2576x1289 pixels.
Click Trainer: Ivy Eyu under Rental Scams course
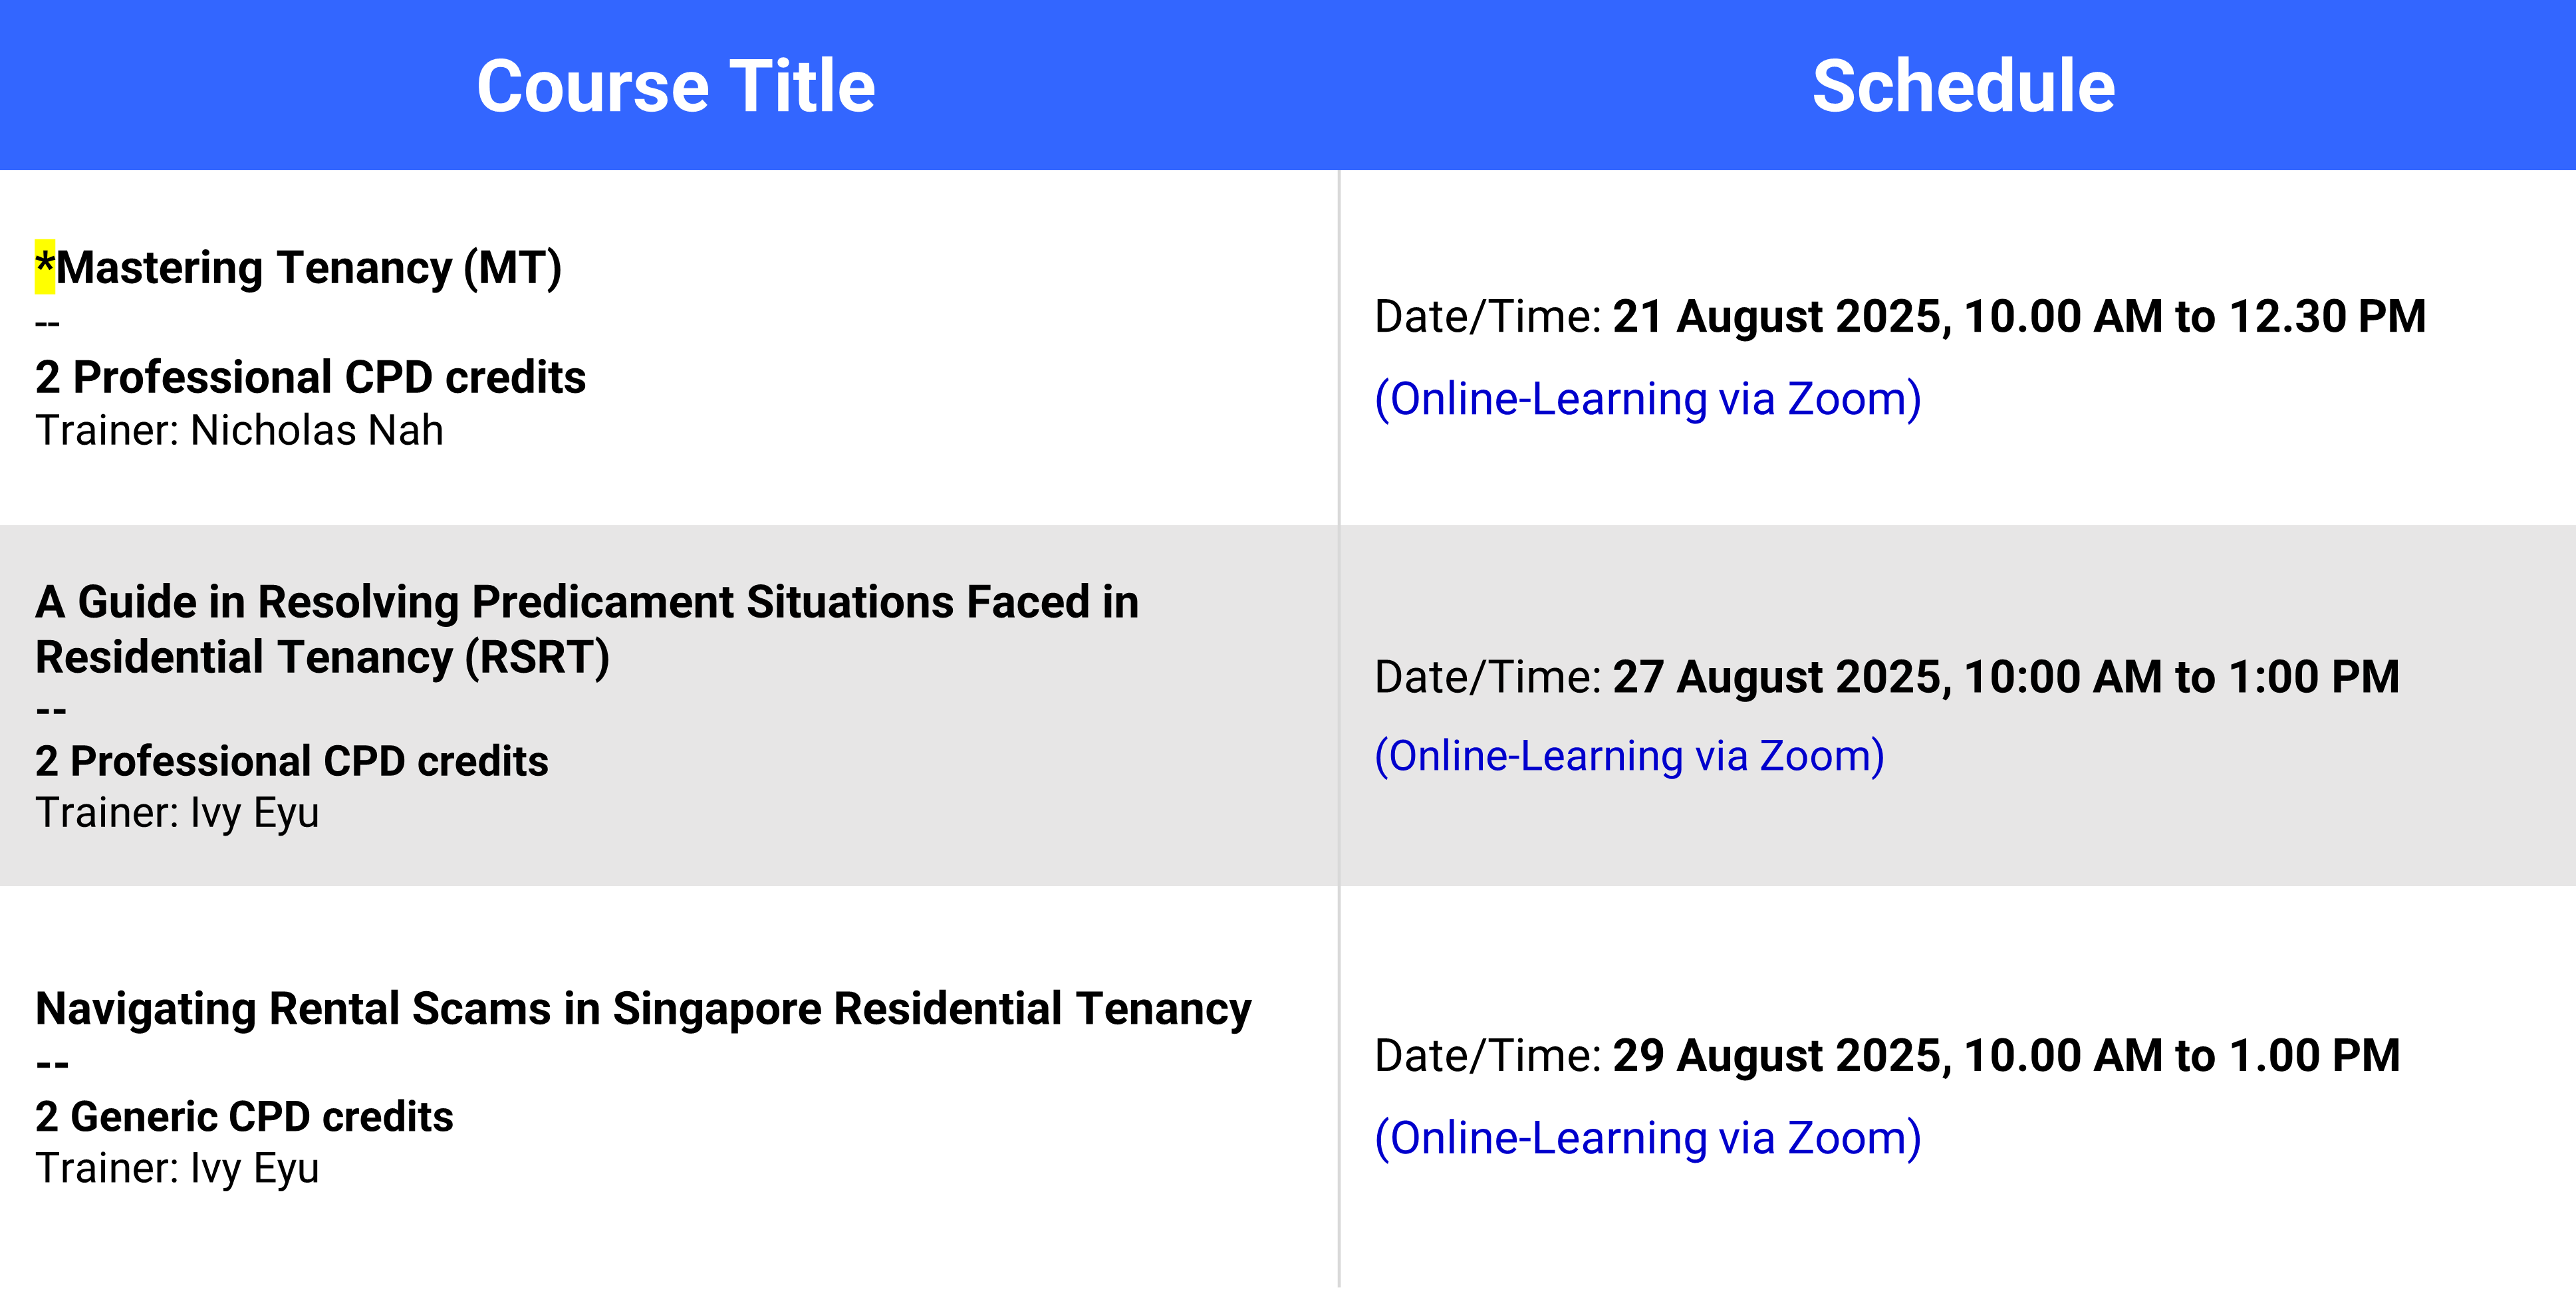pos(177,1169)
